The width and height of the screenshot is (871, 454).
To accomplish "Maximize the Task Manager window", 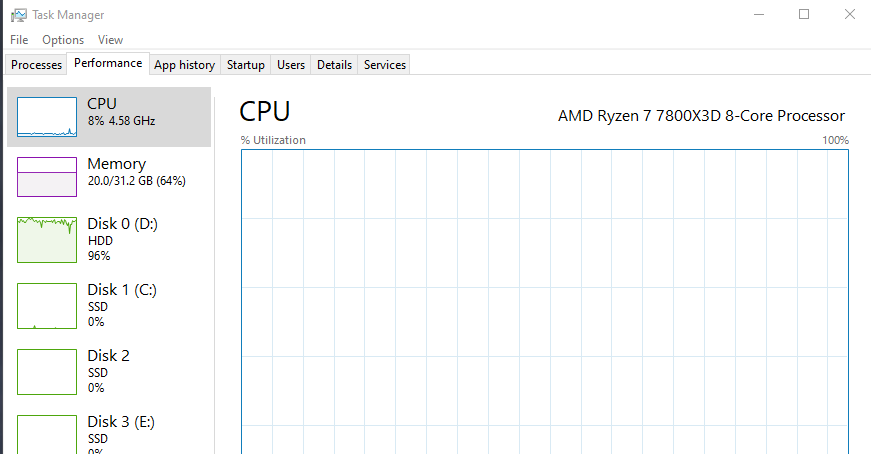I will 804,14.
